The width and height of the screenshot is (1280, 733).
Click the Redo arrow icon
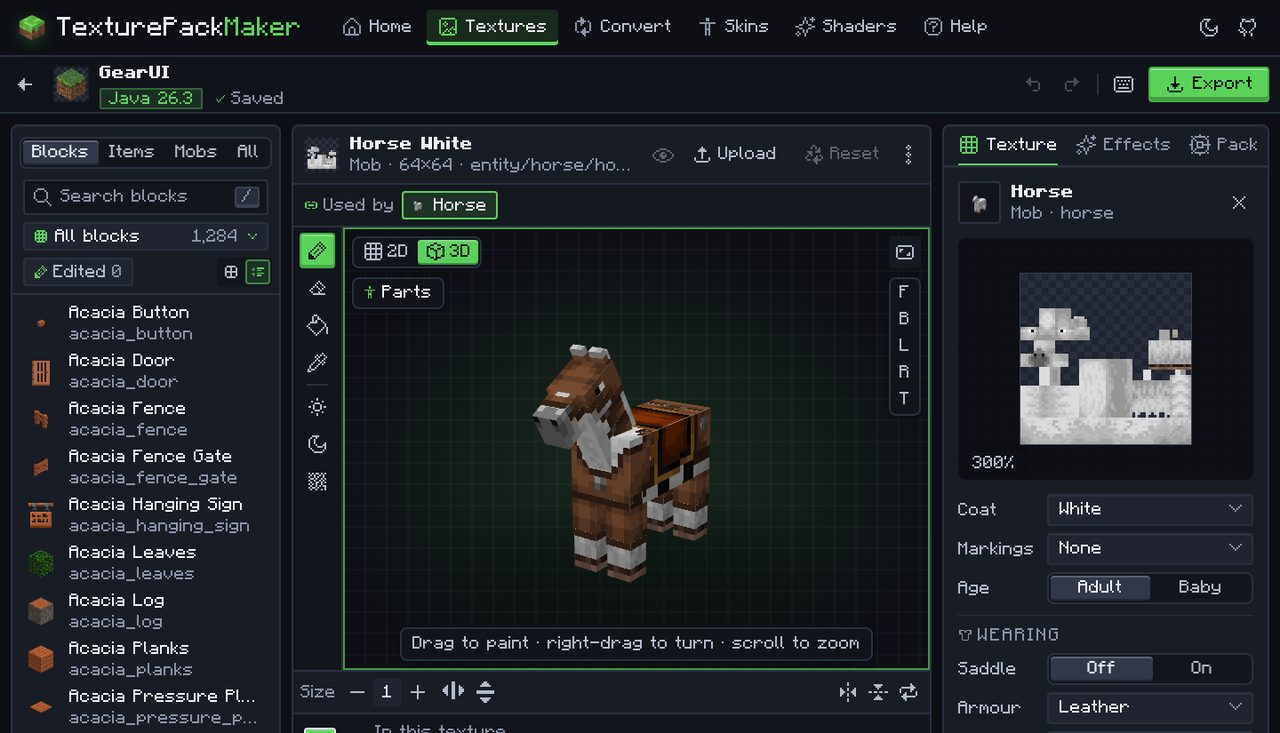1071,84
